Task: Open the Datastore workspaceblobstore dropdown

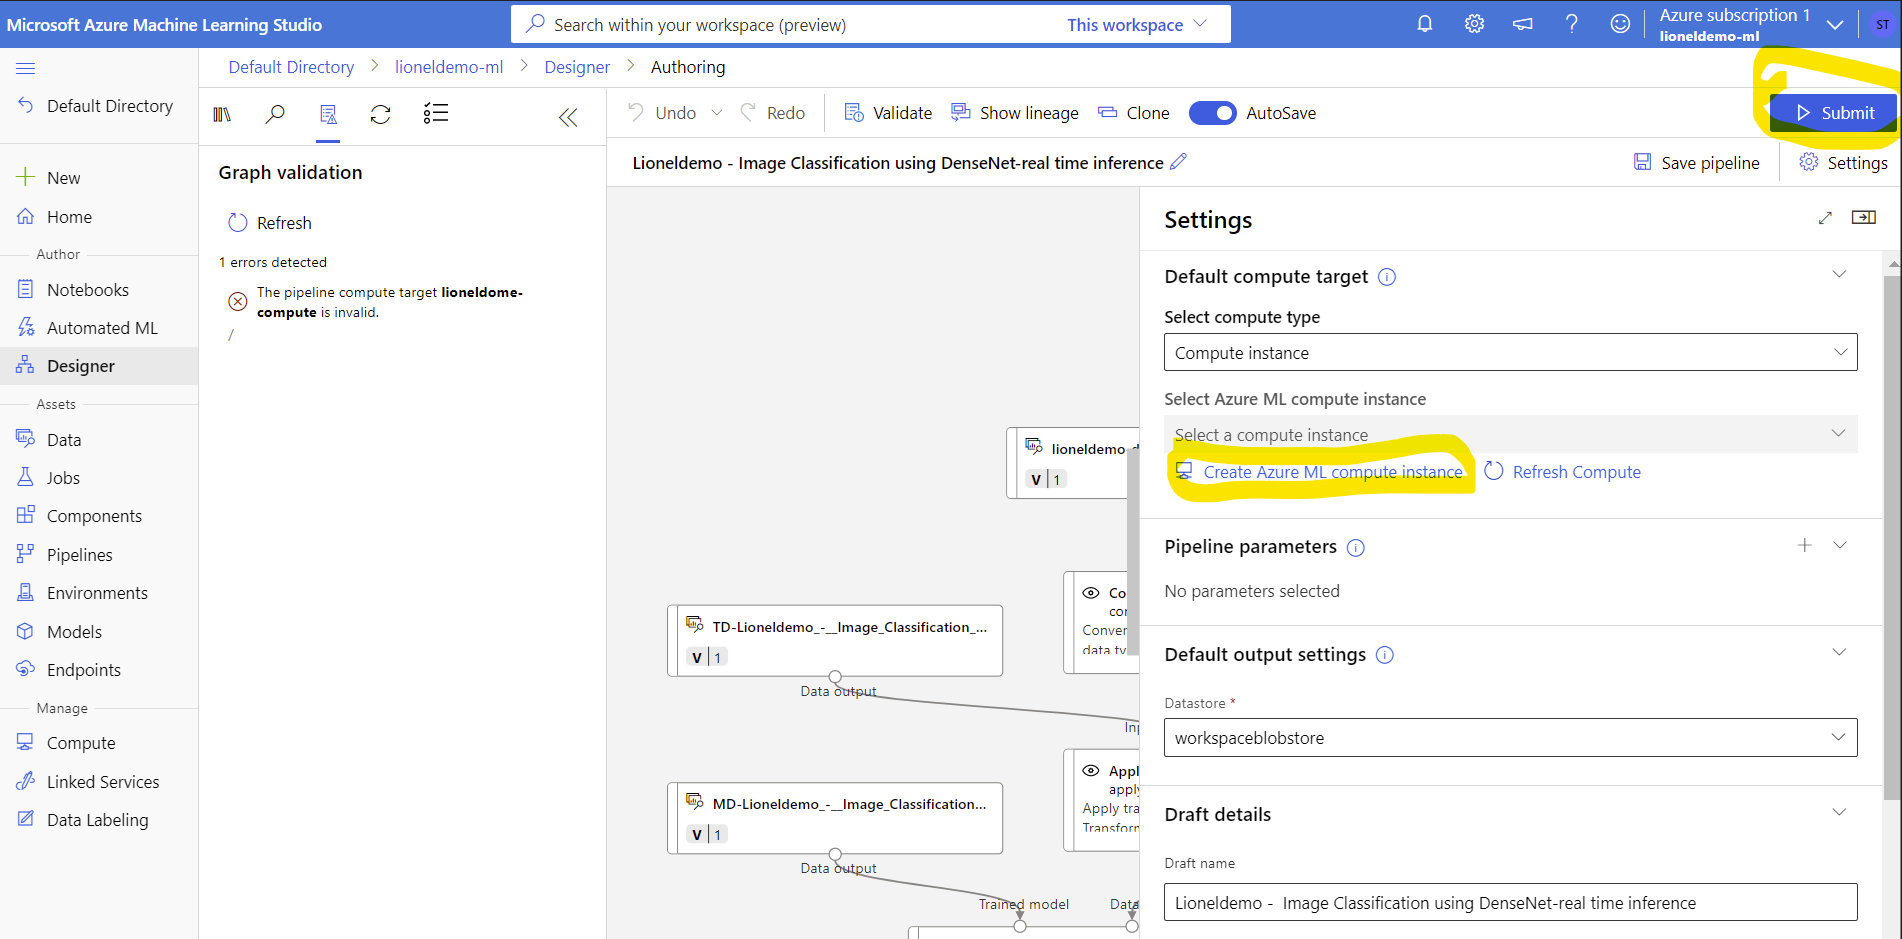Action: point(1511,737)
